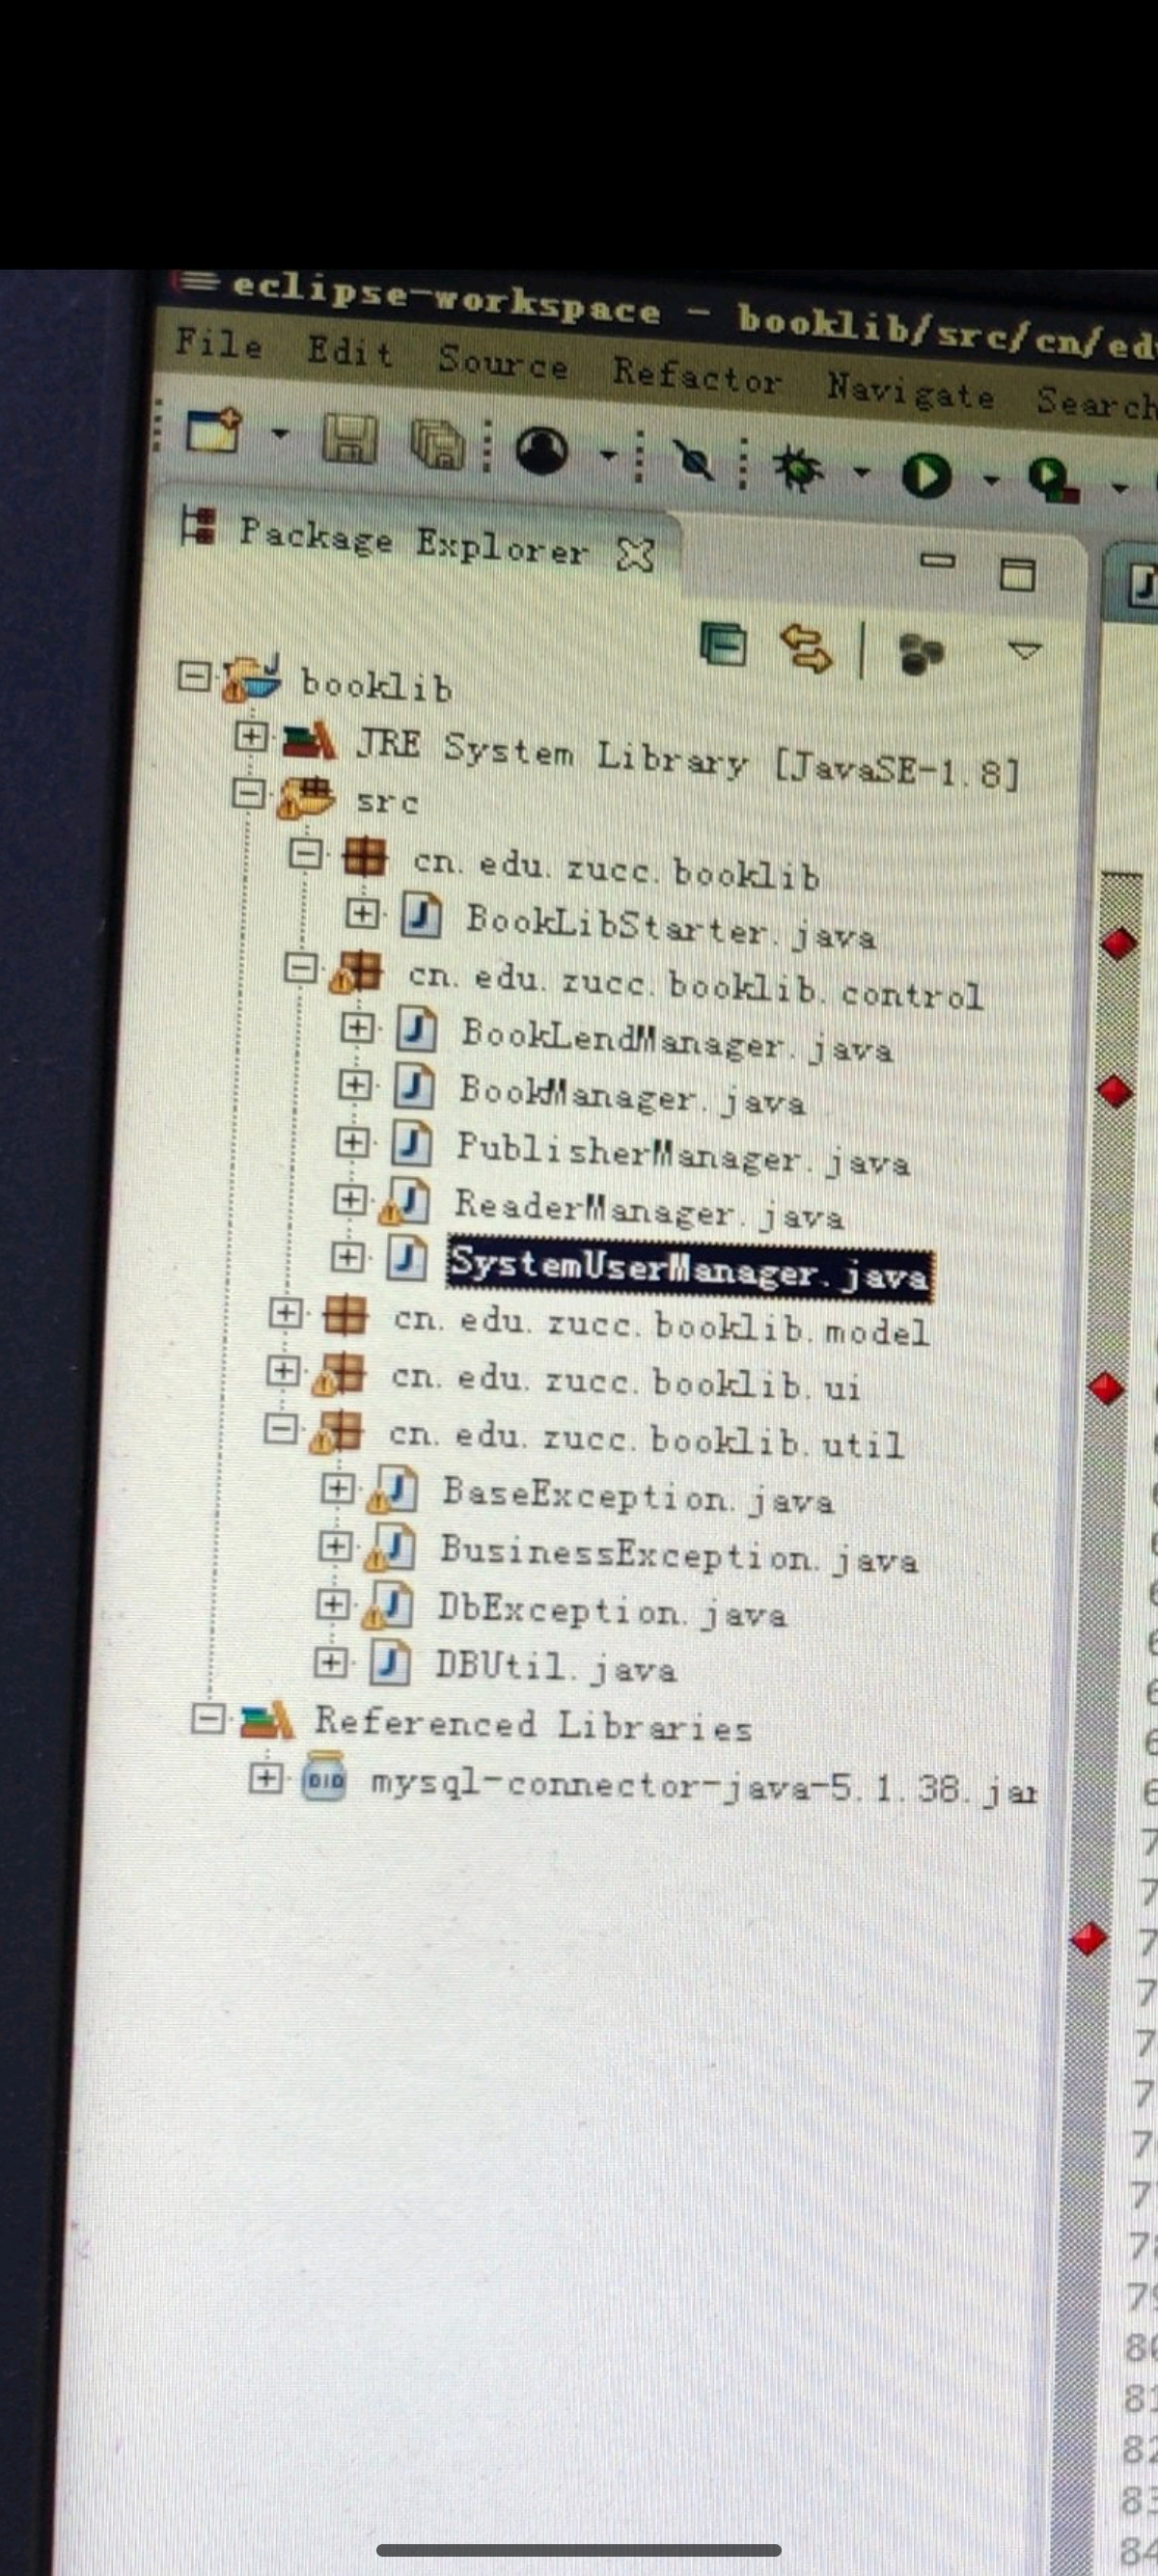Expand mysql-connector-java jar node
Viewport: 1158px width, 2576px height.
pyautogui.click(x=265, y=1777)
